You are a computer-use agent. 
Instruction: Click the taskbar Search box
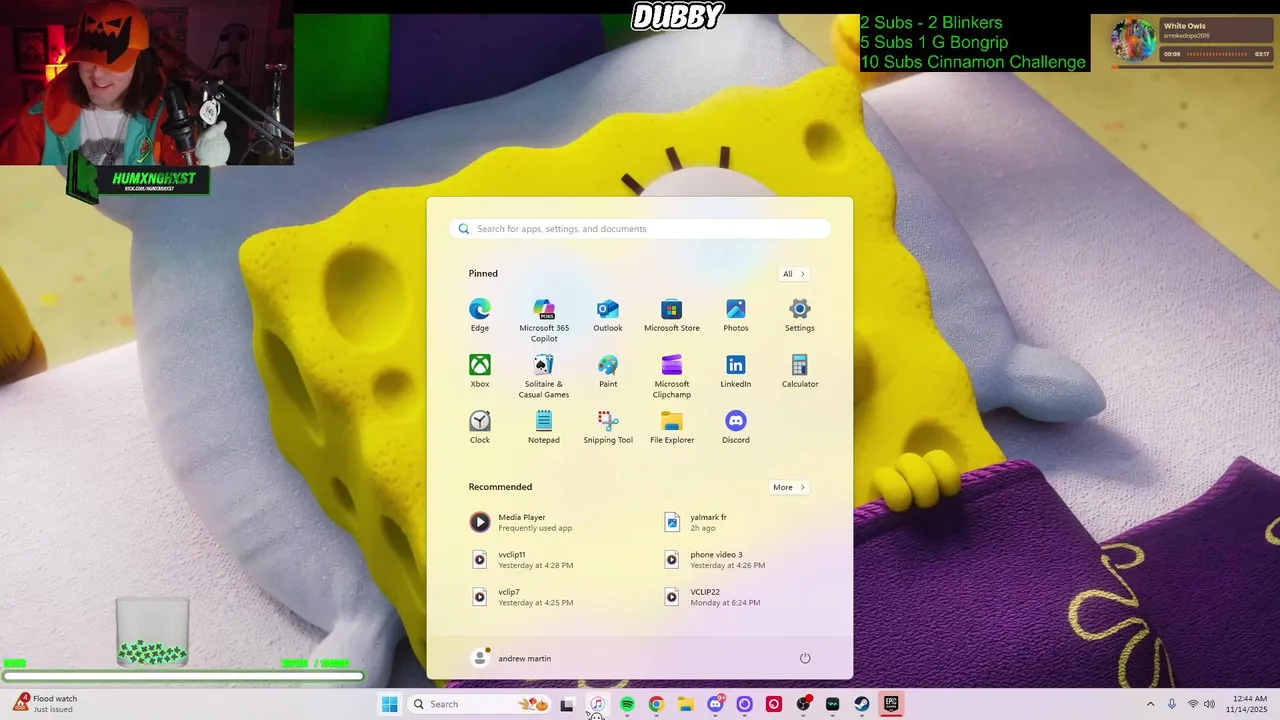480,704
